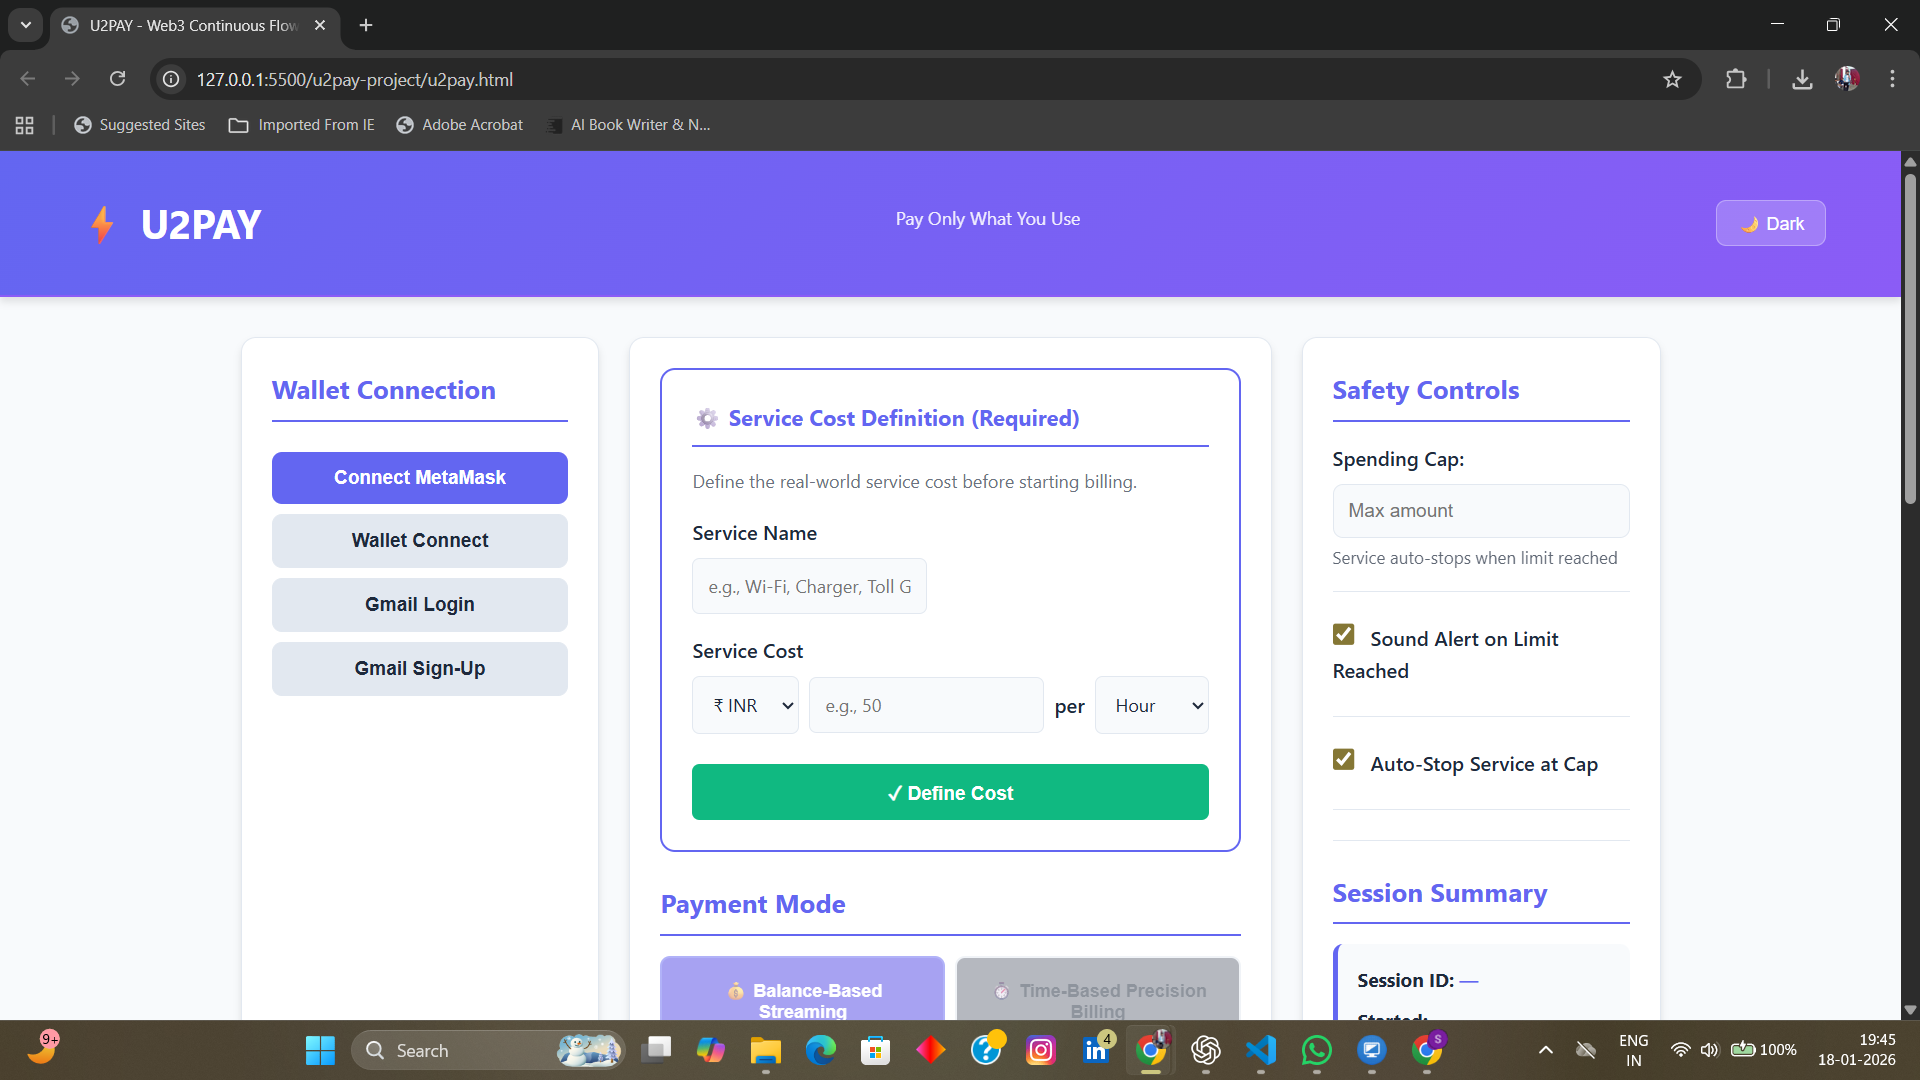Open the INR currency dropdown
This screenshot has height=1080, width=1920.
pos(745,706)
